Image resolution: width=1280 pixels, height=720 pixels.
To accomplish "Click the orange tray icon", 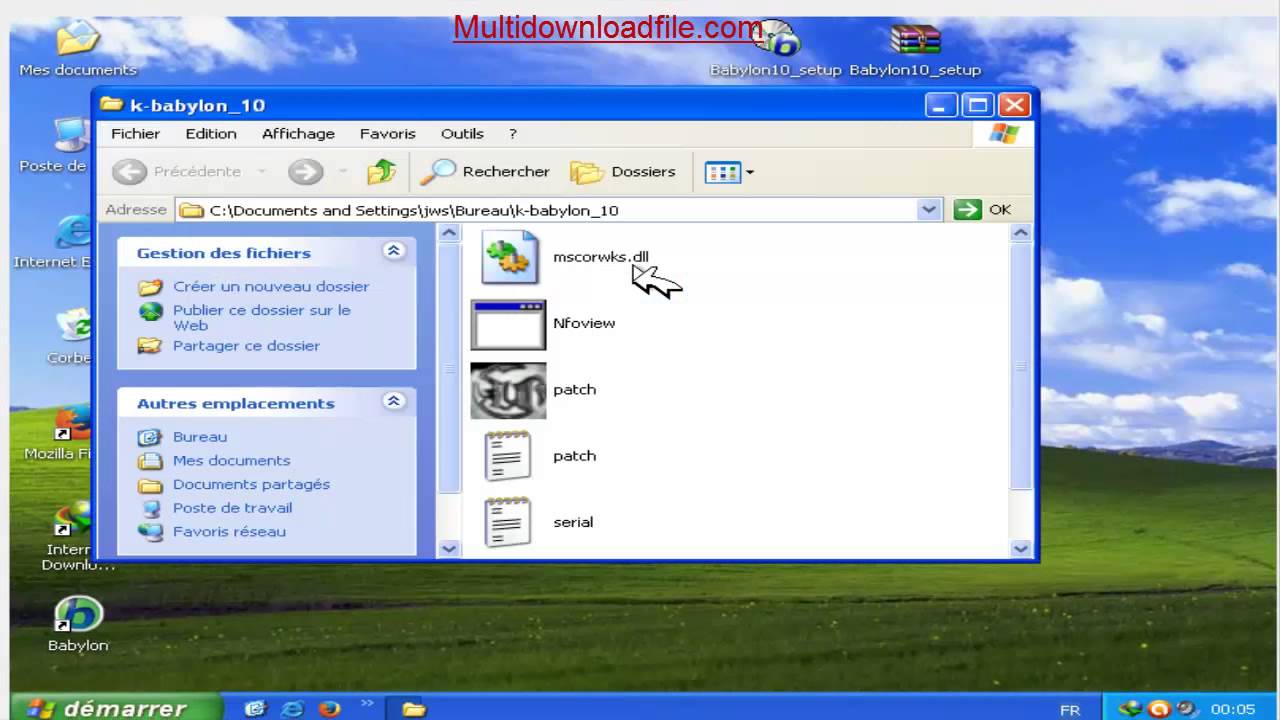I will pyautogui.click(x=1158, y=709).
